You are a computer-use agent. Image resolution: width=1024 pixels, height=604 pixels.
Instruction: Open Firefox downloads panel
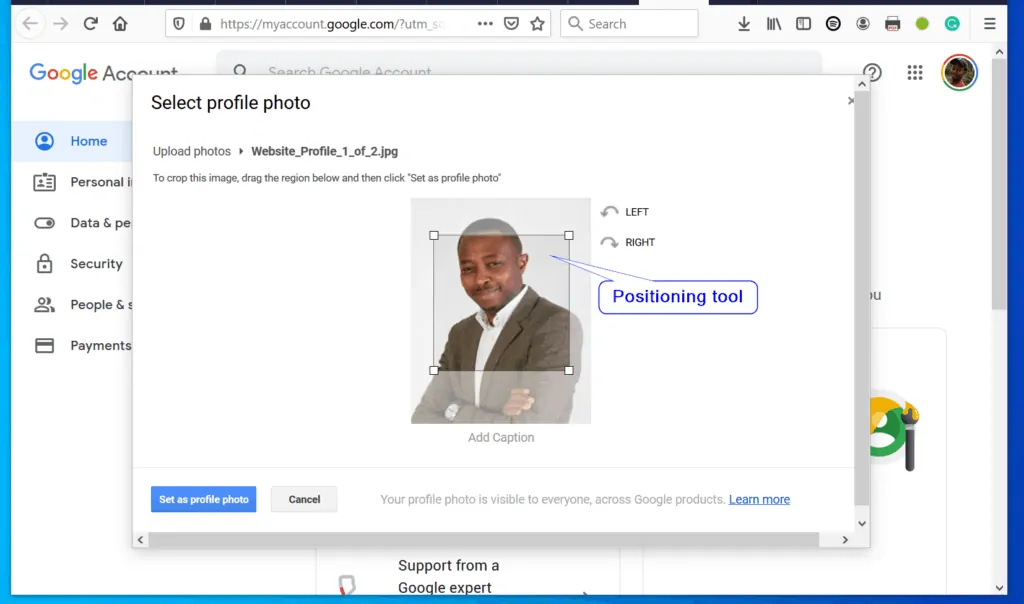[743, 23]
